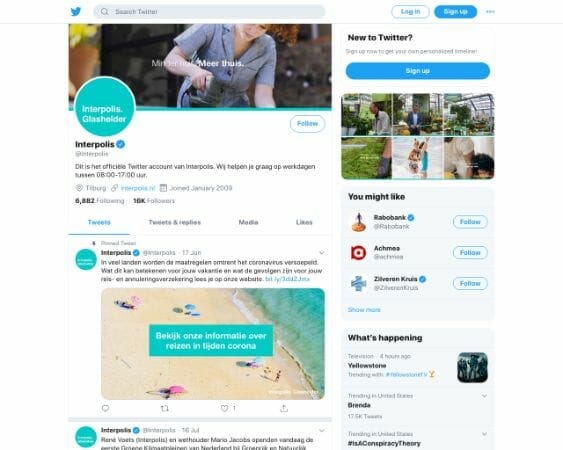Retweet the pinned Interpolis tweet
The height and width of the screenshot is (450, 563).
coord(165,408)
